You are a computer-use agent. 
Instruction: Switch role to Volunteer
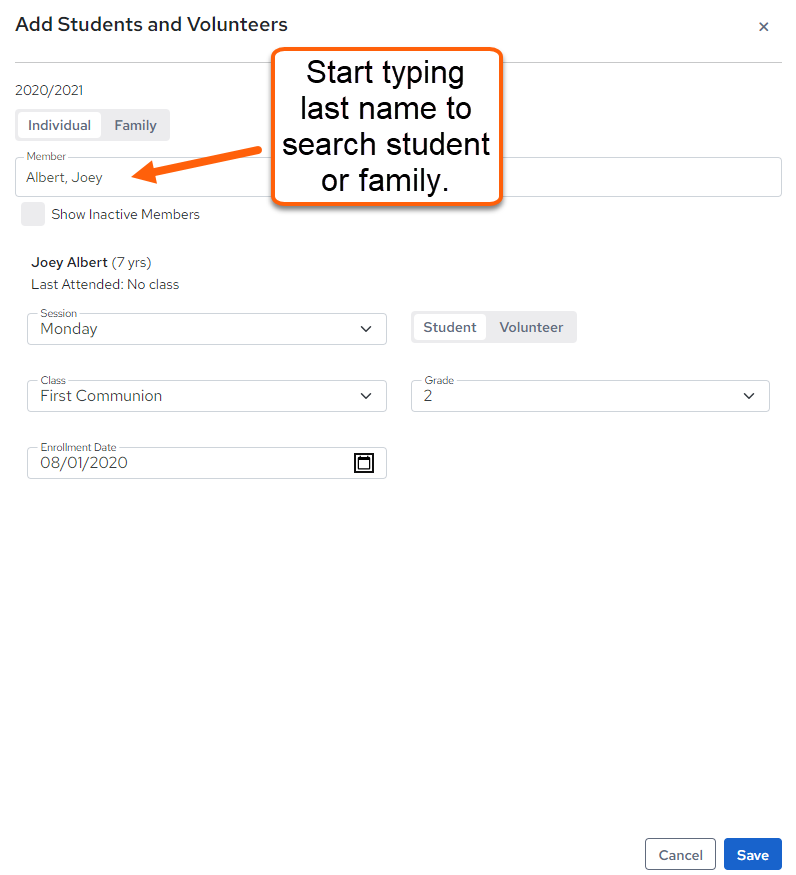click(531, 327)
